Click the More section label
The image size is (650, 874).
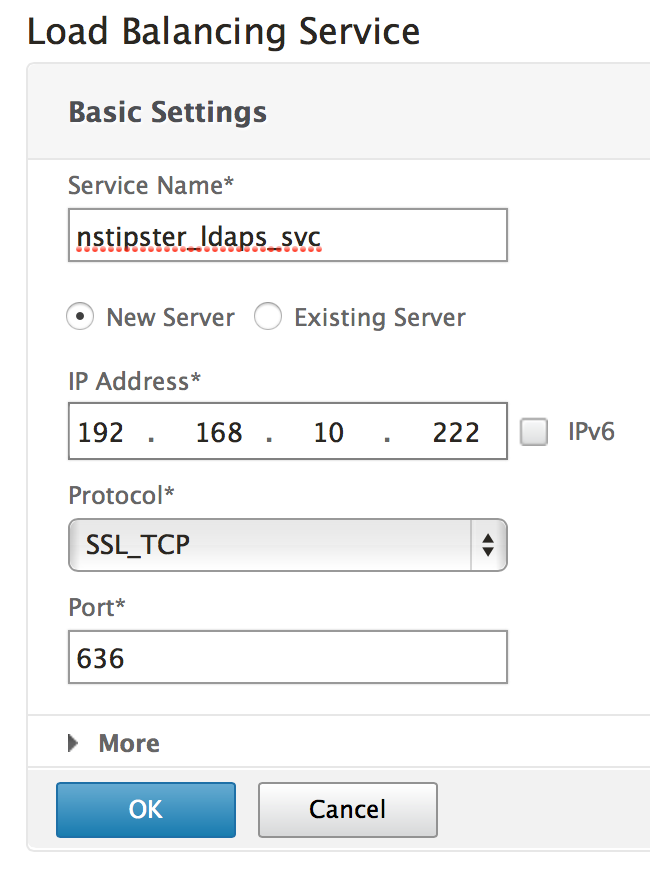pyautogui.click(x=129, y=743)
